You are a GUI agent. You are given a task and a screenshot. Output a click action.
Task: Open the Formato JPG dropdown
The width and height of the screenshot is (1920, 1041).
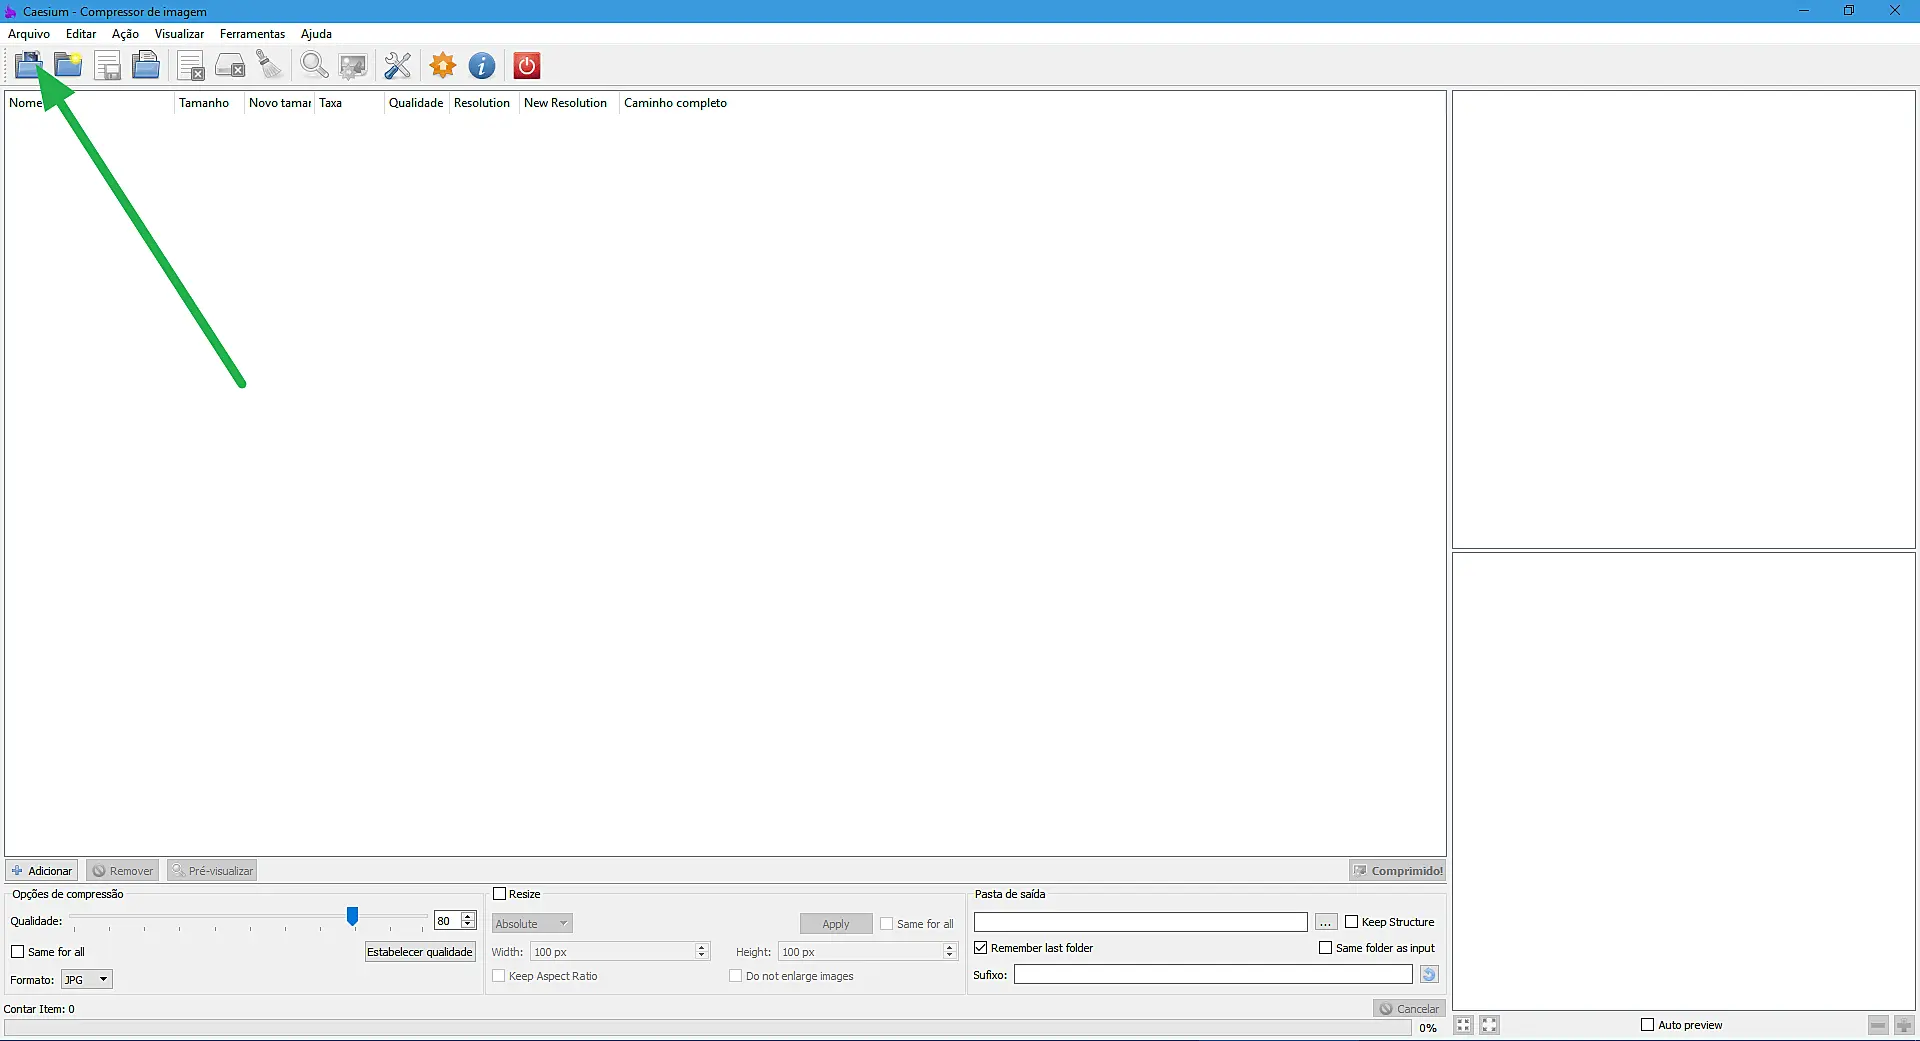coord(87,980)
